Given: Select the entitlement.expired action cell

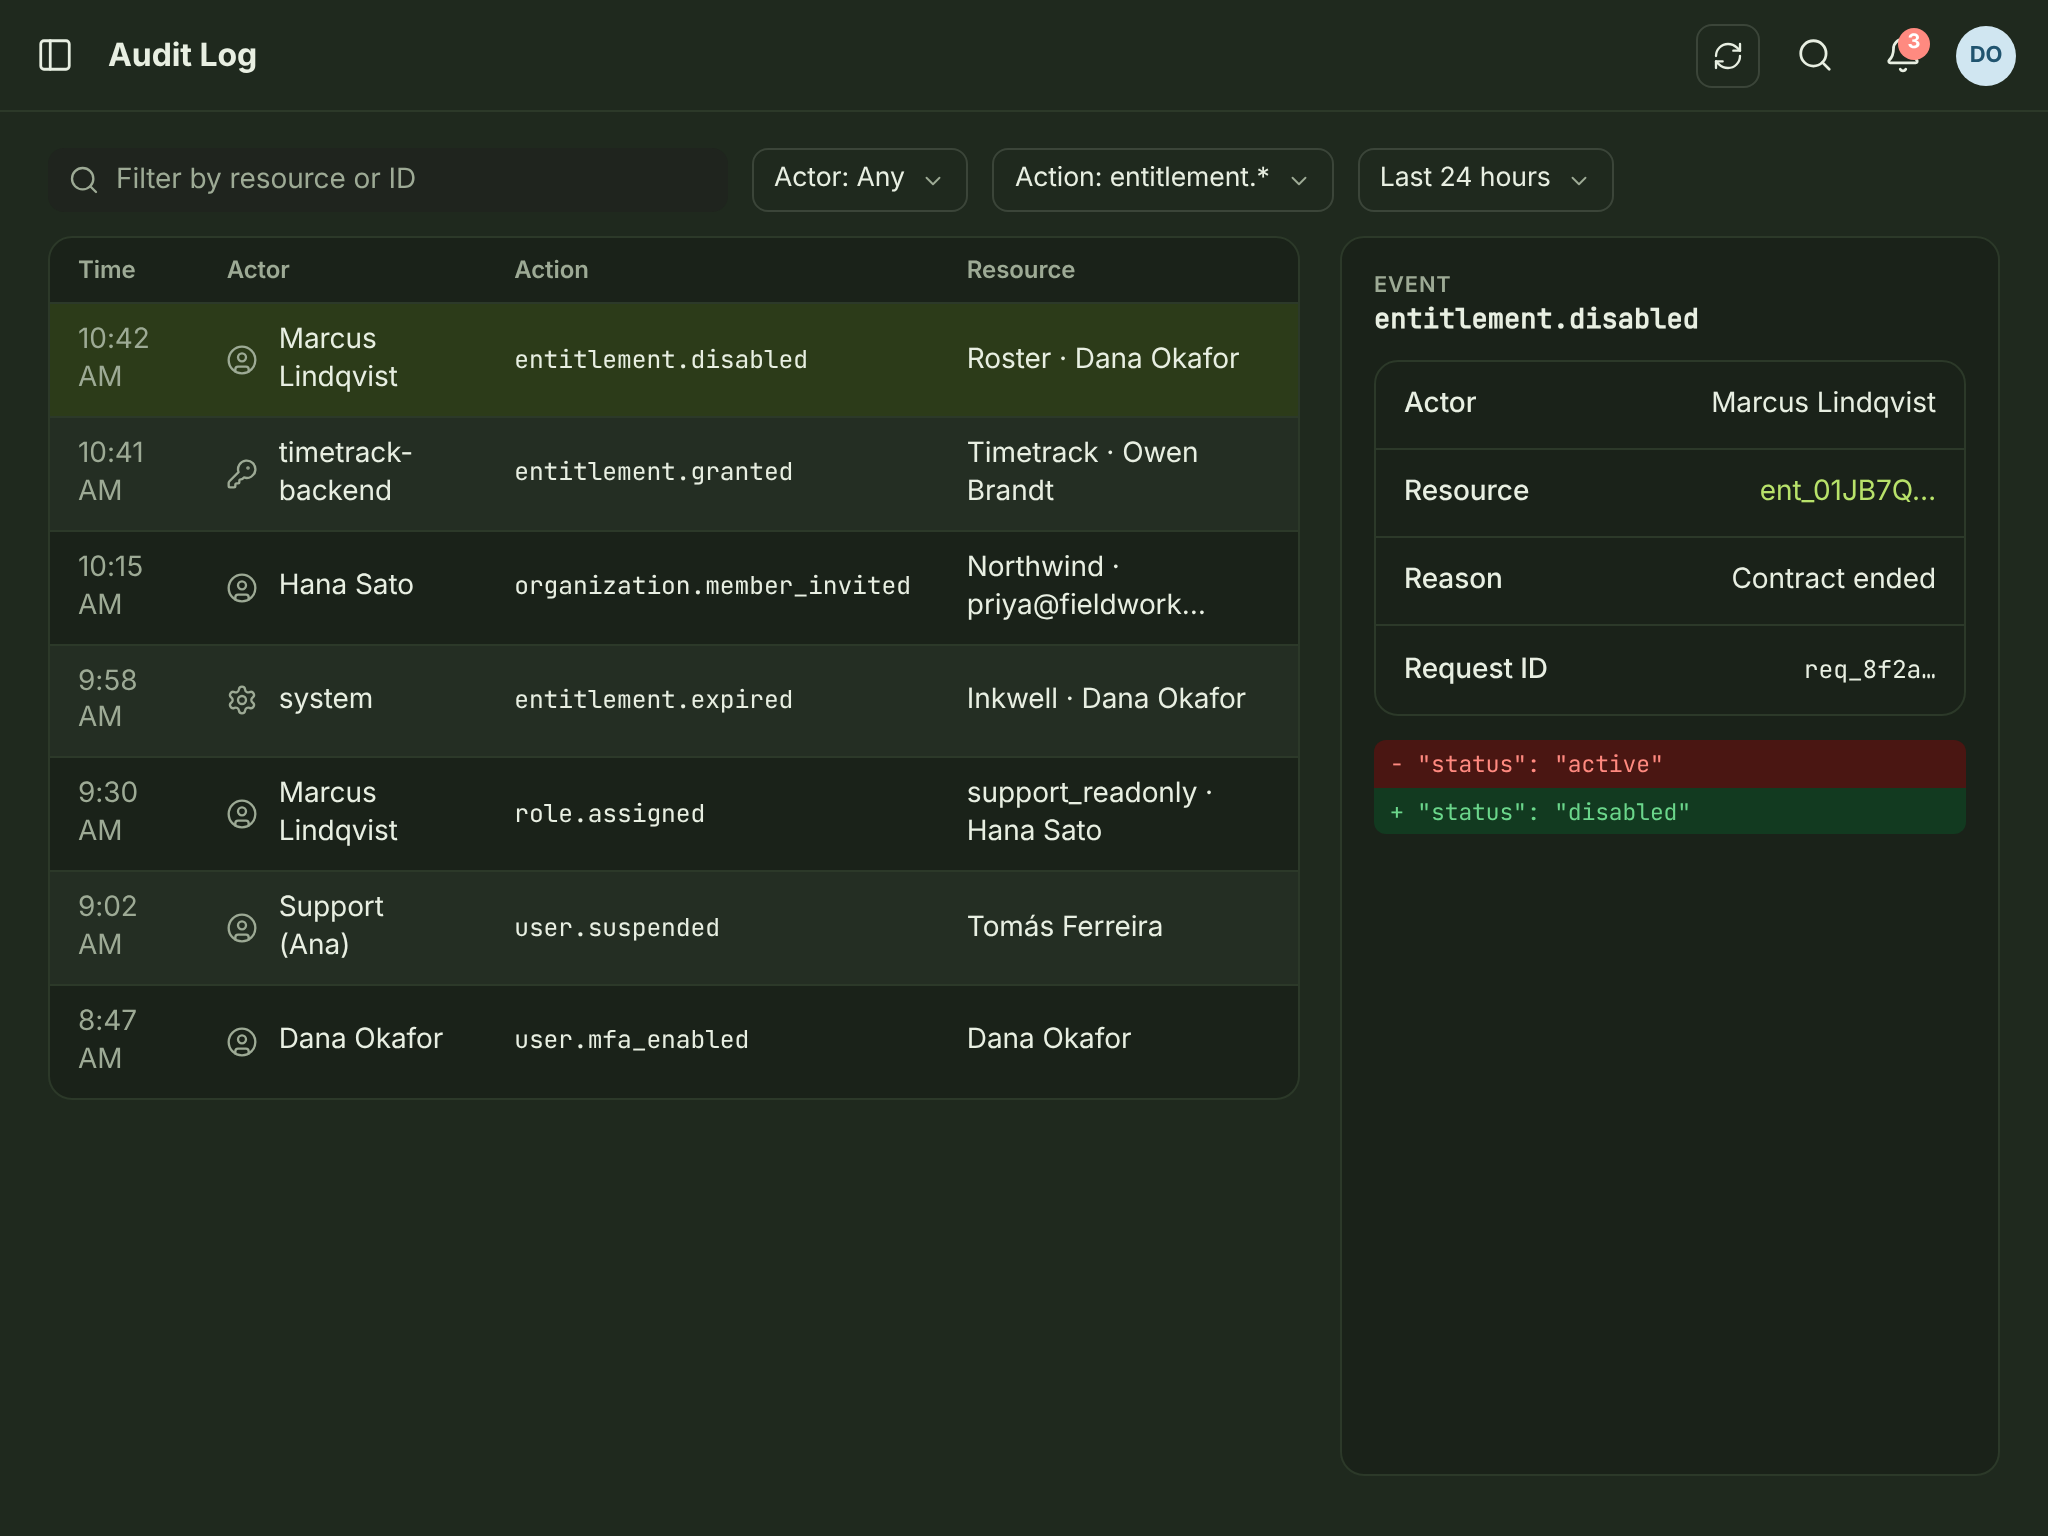Looking at the screenshot, I should tap(653, 700).
